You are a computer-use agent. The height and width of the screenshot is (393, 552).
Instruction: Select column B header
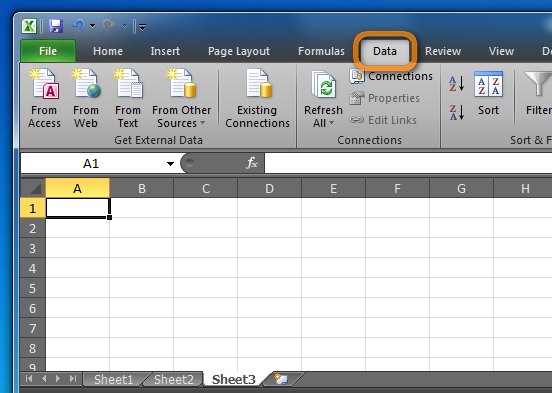142,188
